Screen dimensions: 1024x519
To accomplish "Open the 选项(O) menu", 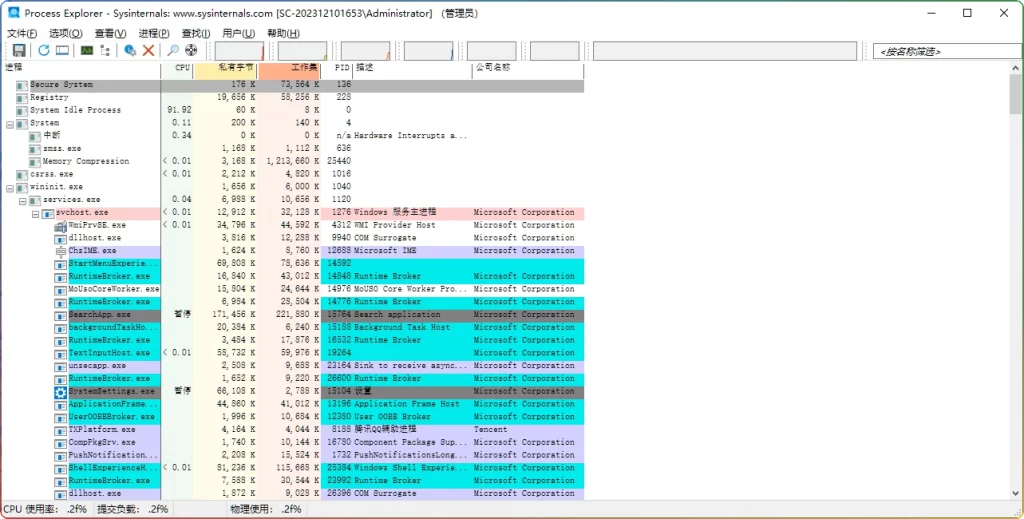I will [x=66, y=33].
